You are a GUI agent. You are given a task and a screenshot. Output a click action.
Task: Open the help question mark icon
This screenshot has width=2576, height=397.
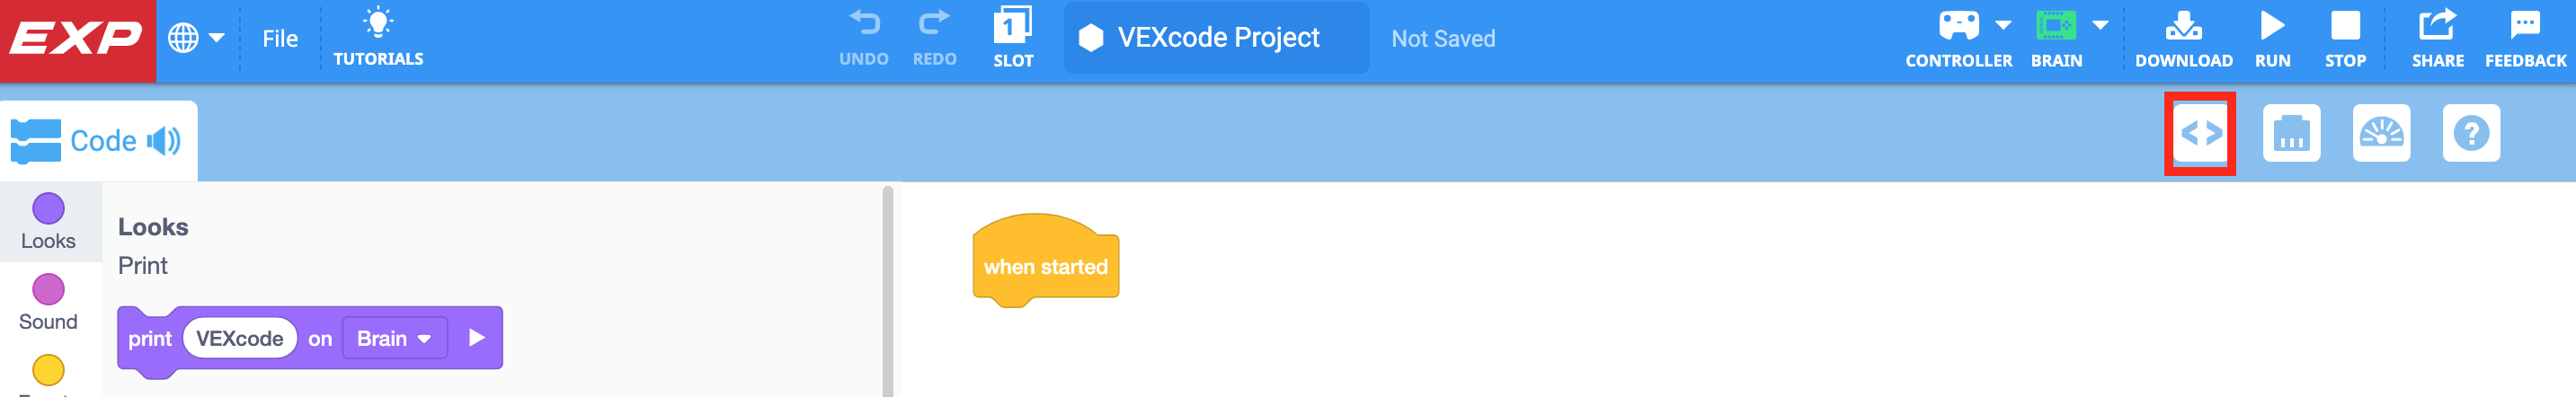tap(2471, 133)
